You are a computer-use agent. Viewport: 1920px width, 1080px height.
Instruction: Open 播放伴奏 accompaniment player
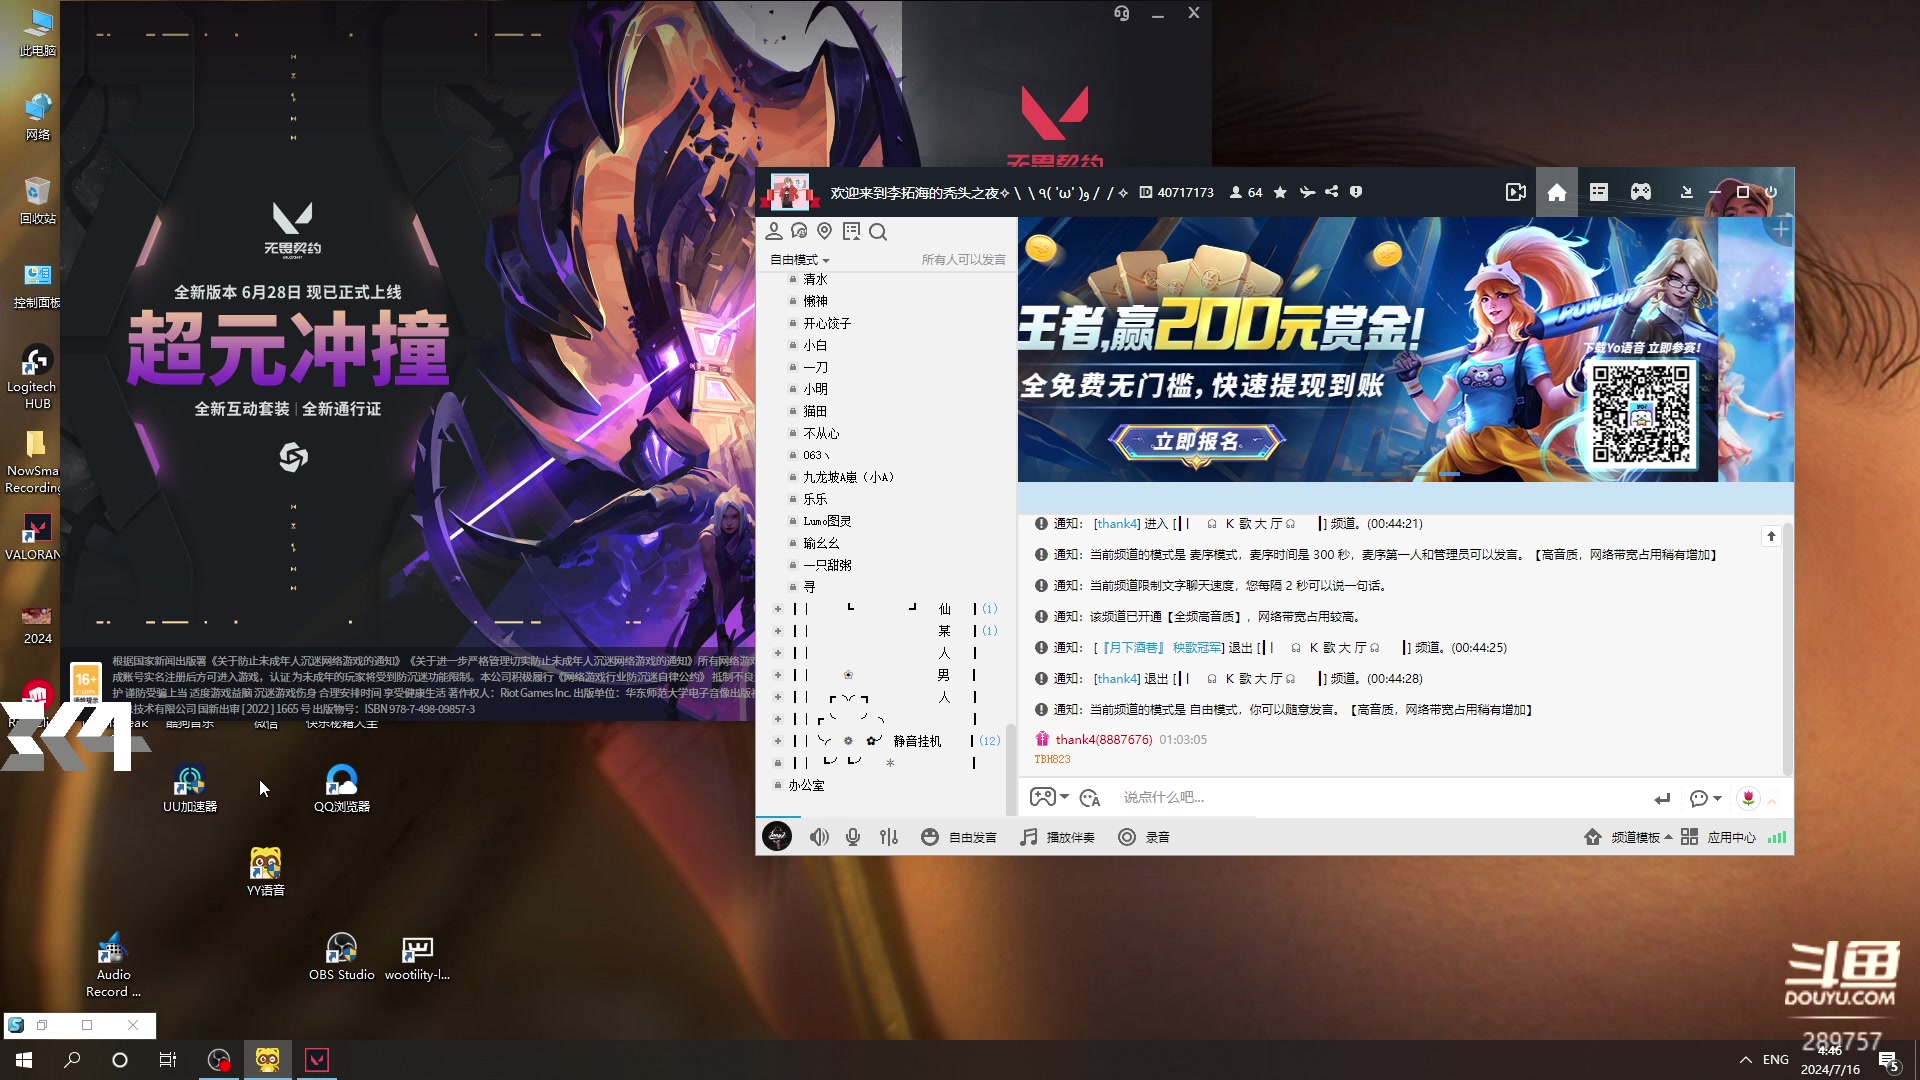(1057, 837)
